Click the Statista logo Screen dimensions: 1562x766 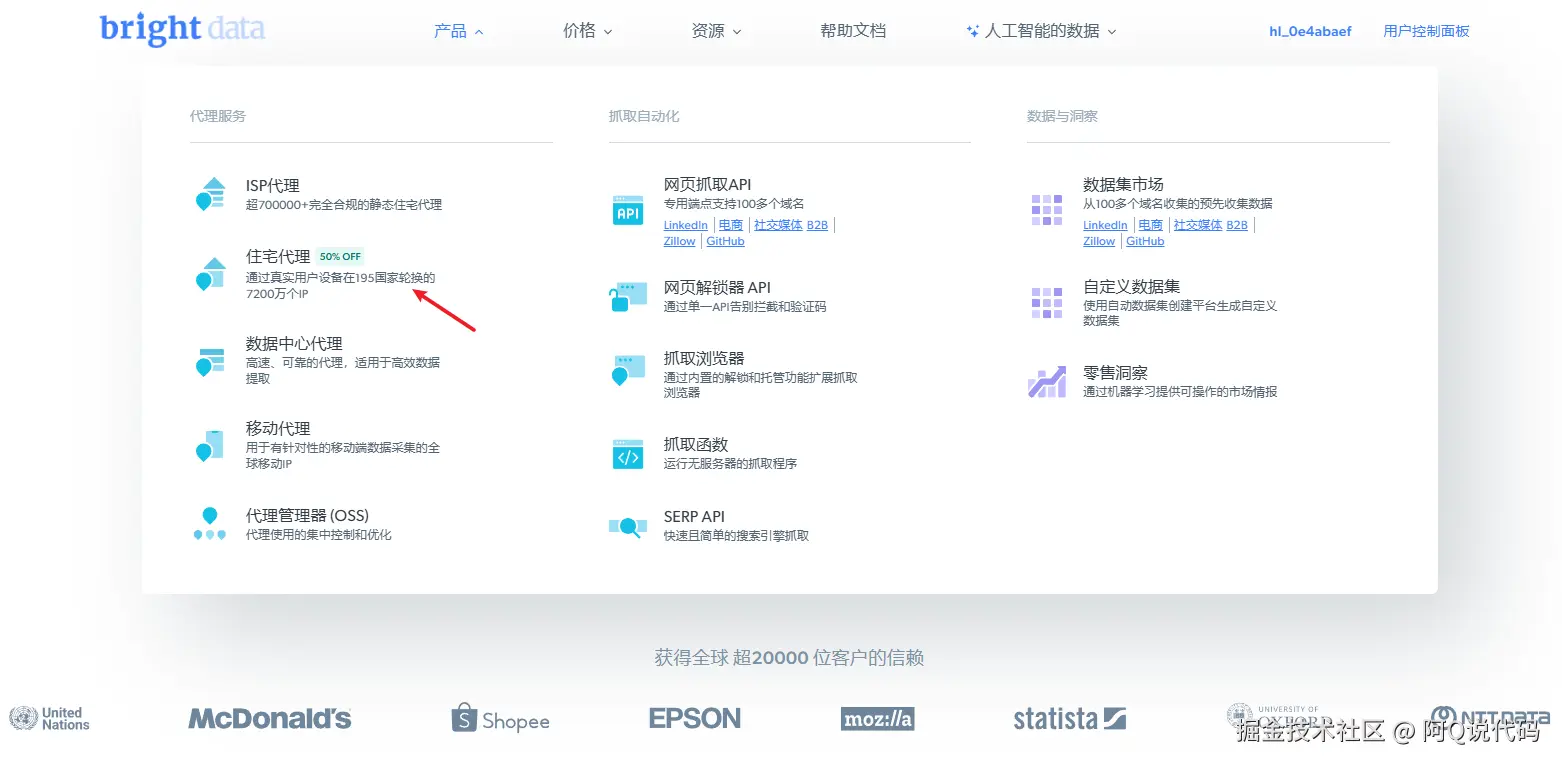coord(1070,718)
